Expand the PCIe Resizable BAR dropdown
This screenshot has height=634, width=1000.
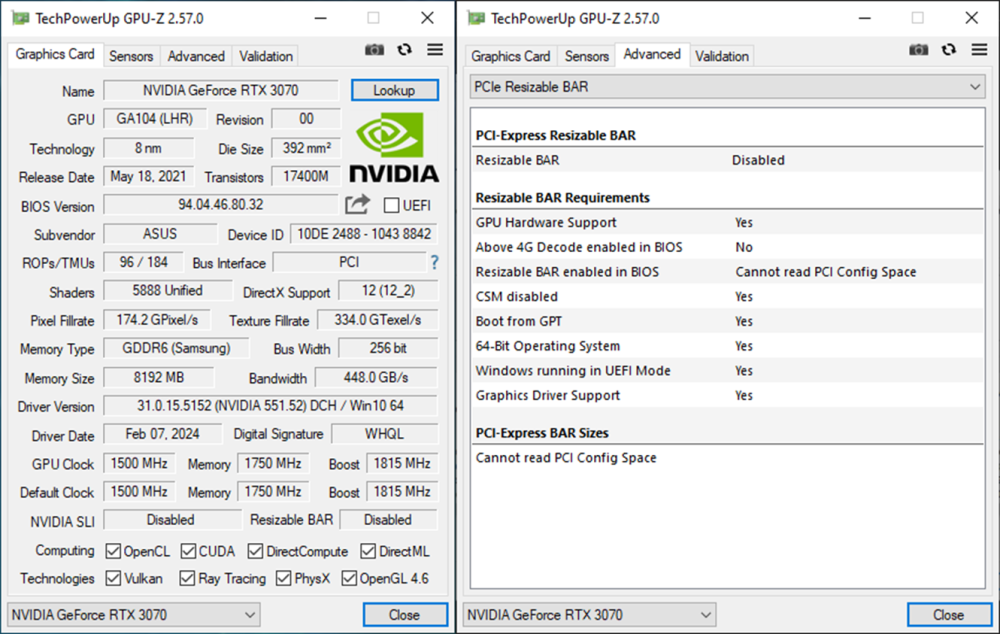(x=728, y=87)
